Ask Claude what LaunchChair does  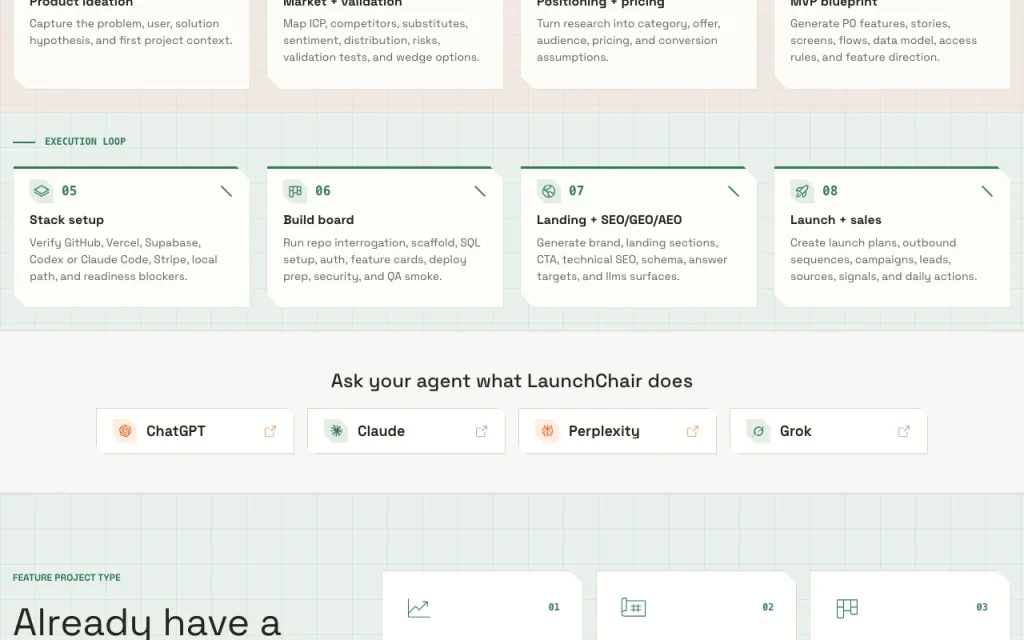pos(406,431)
